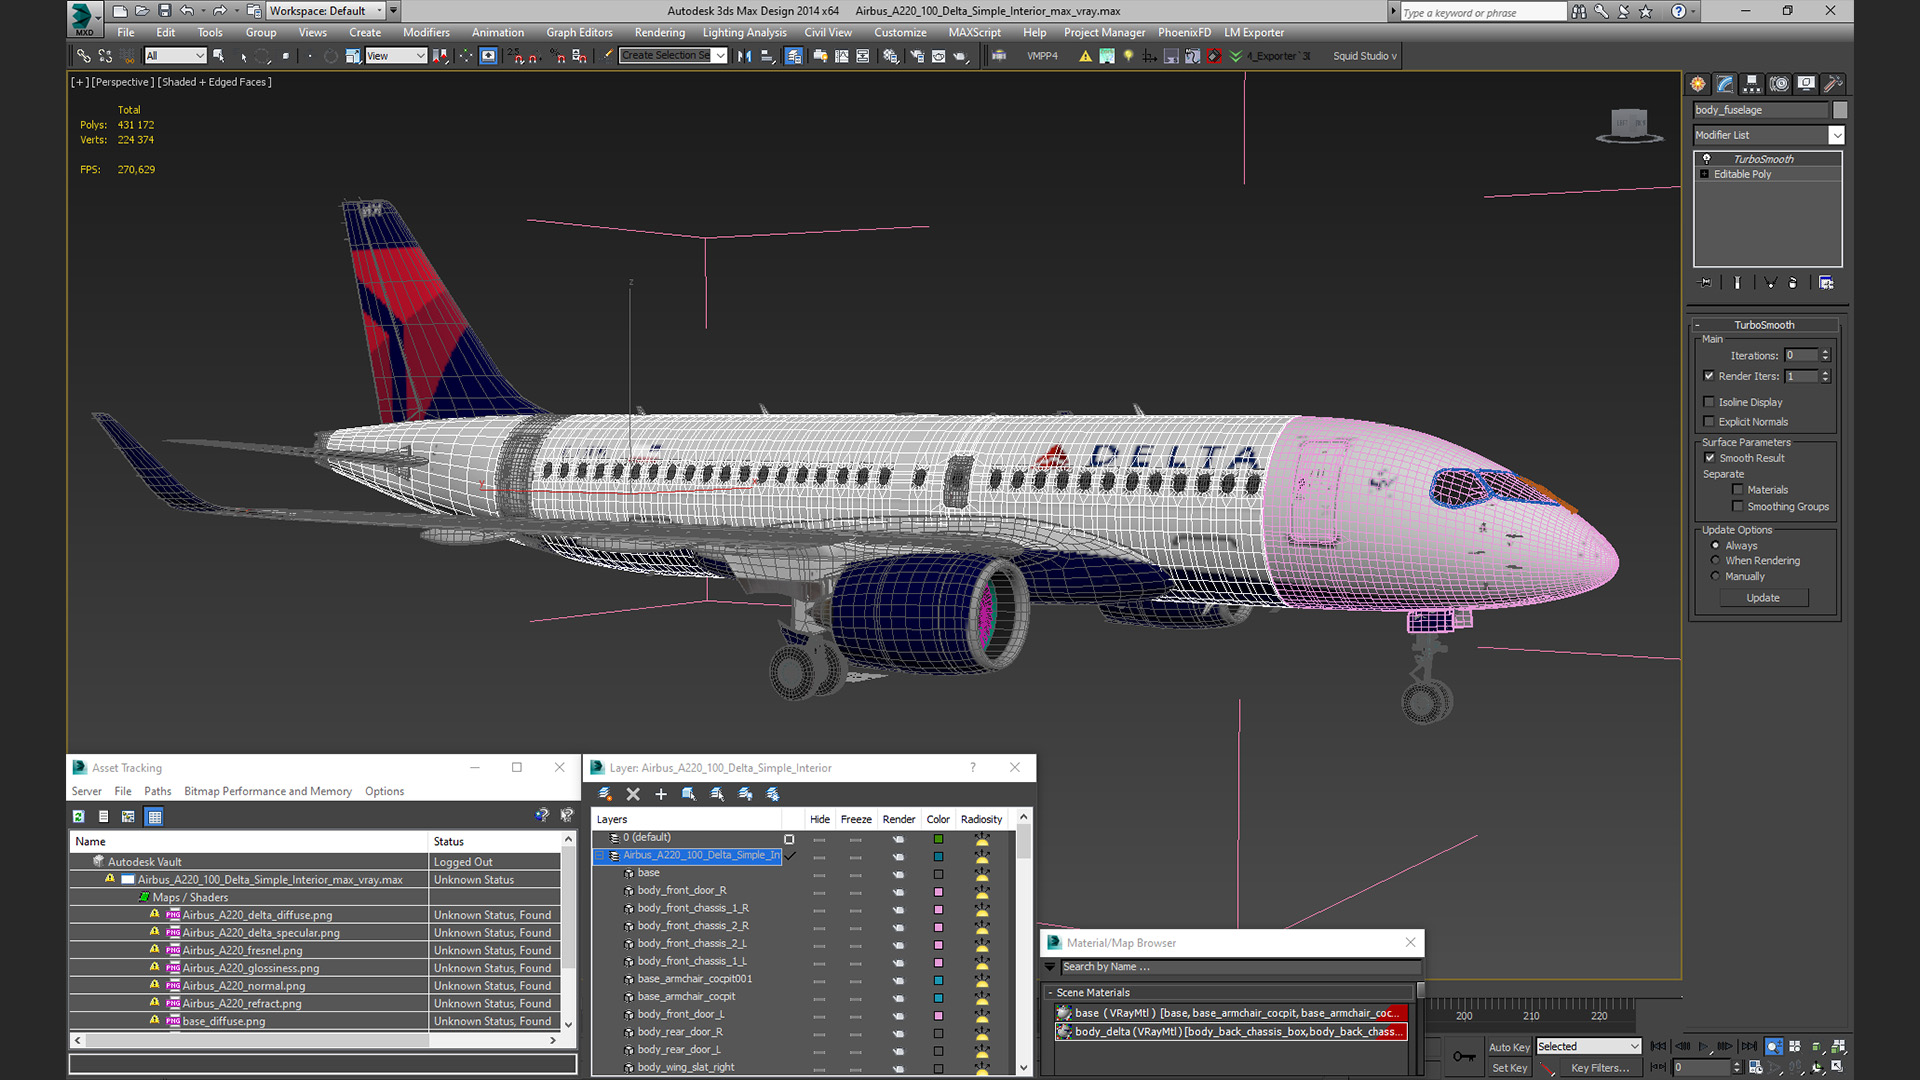
Task: Open the Modifiers menu
Action: point(426,32)
